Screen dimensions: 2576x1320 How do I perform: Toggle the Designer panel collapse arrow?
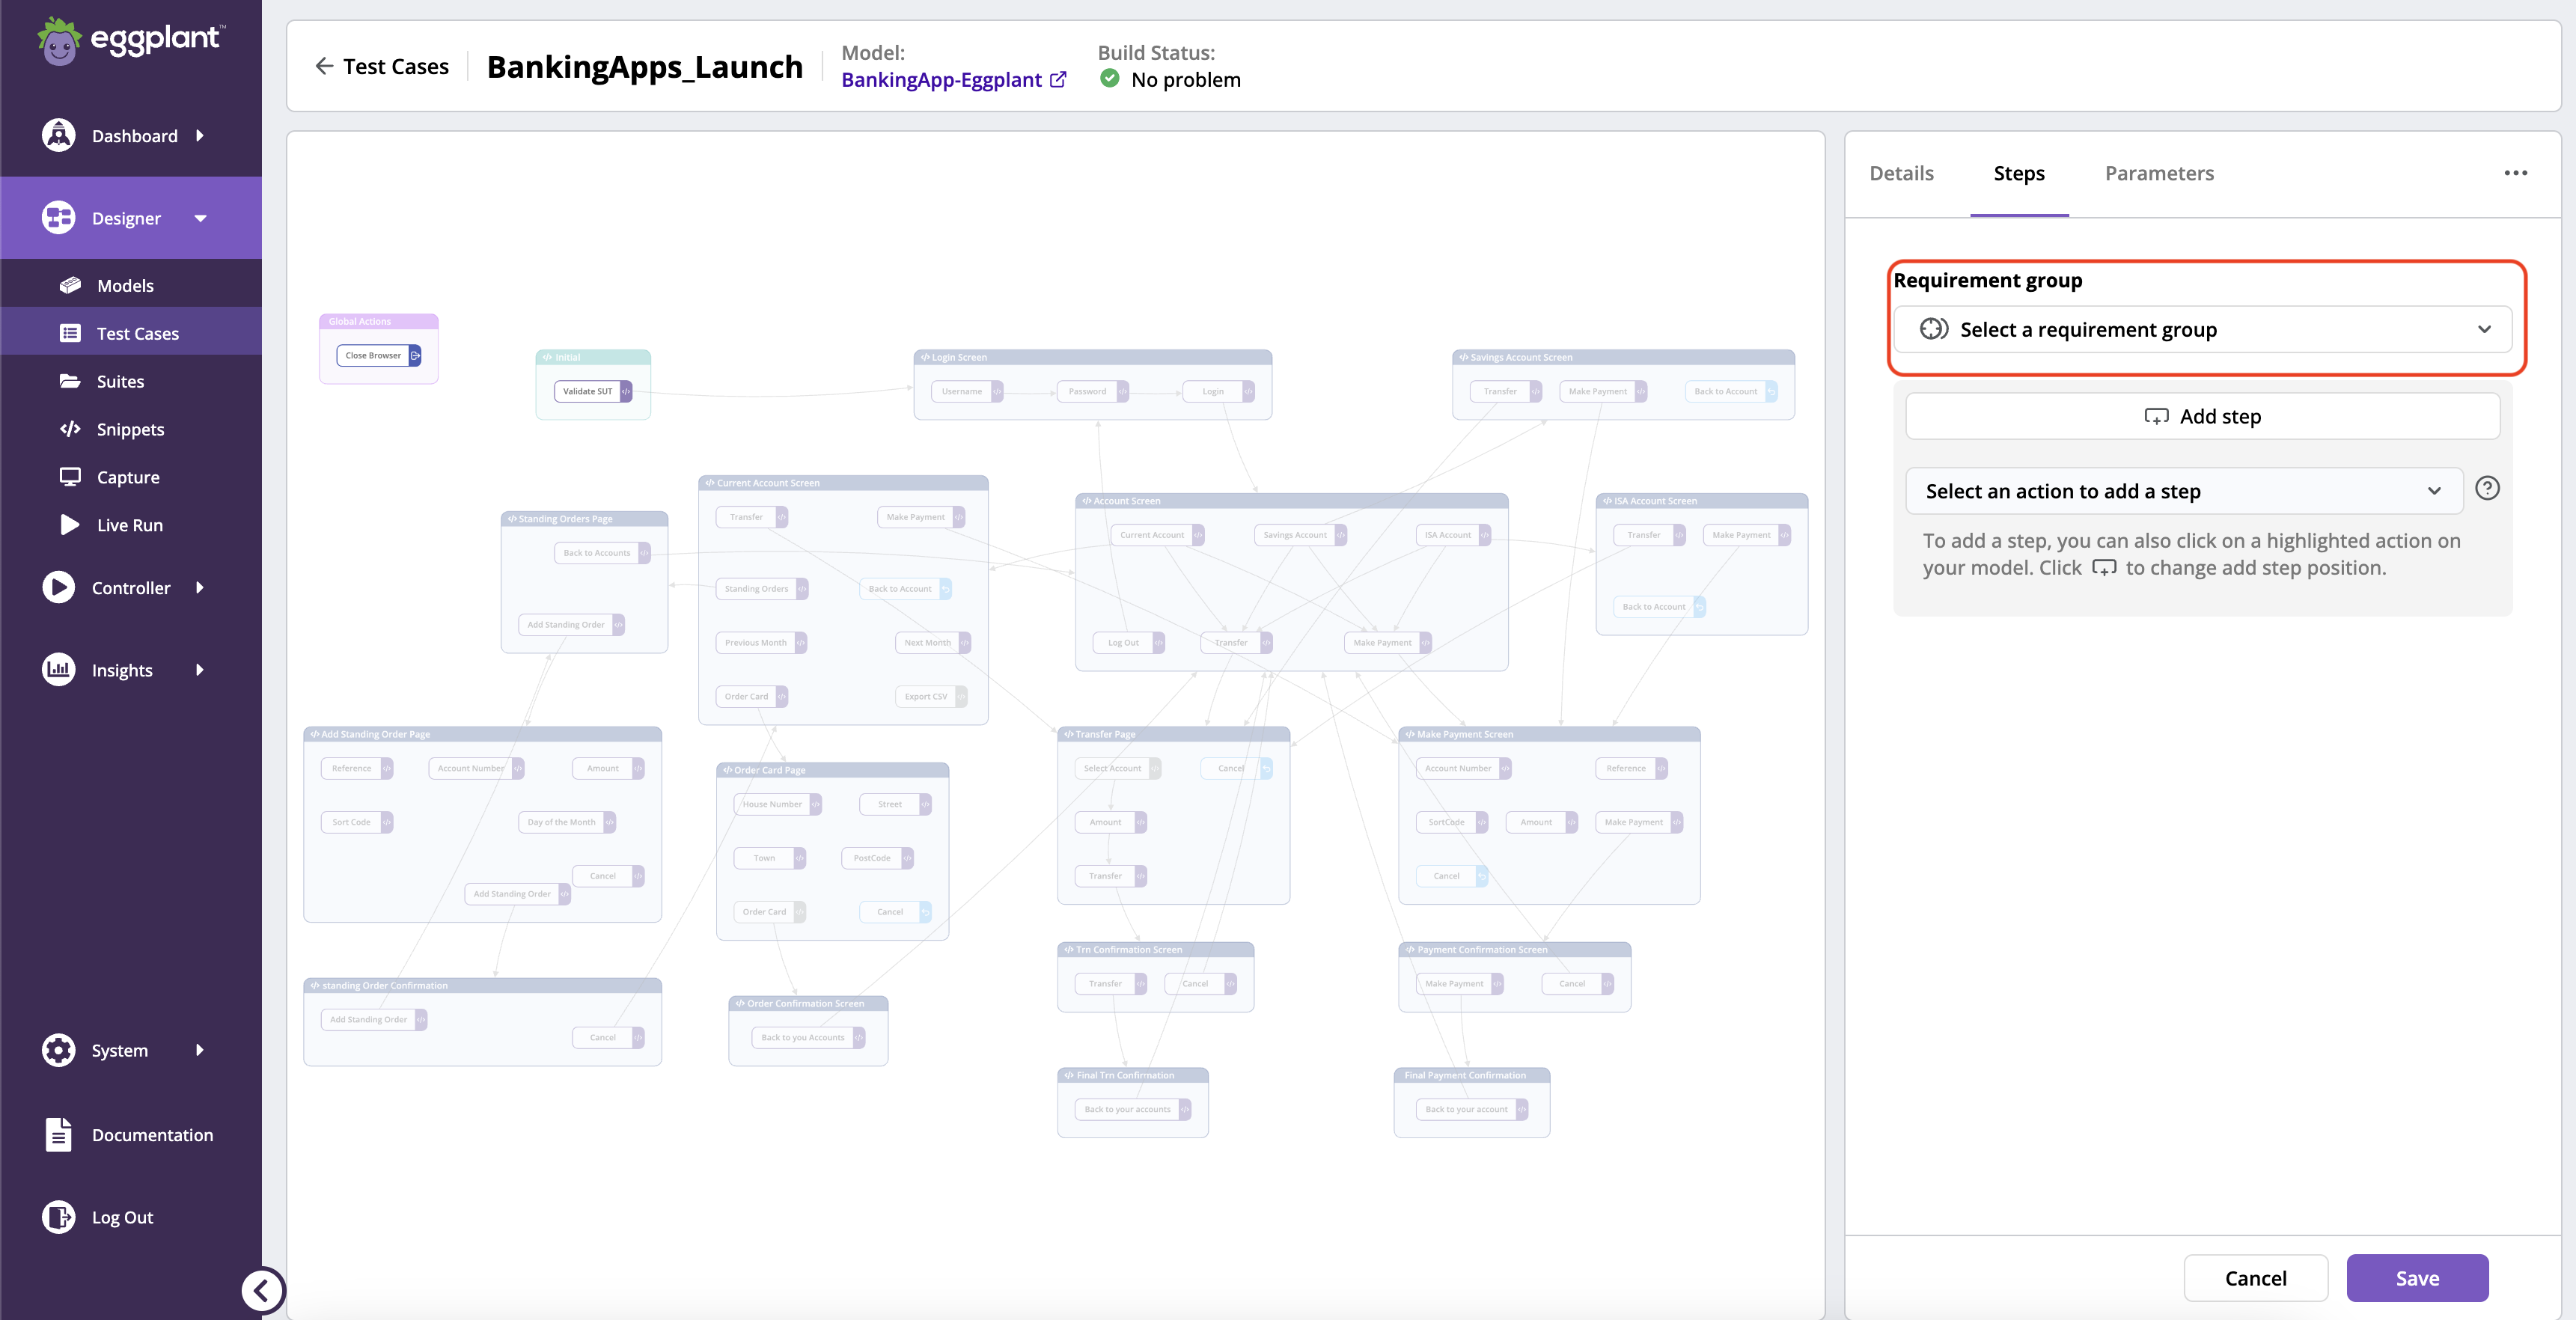pyautogui.click(x=201, y=217)
